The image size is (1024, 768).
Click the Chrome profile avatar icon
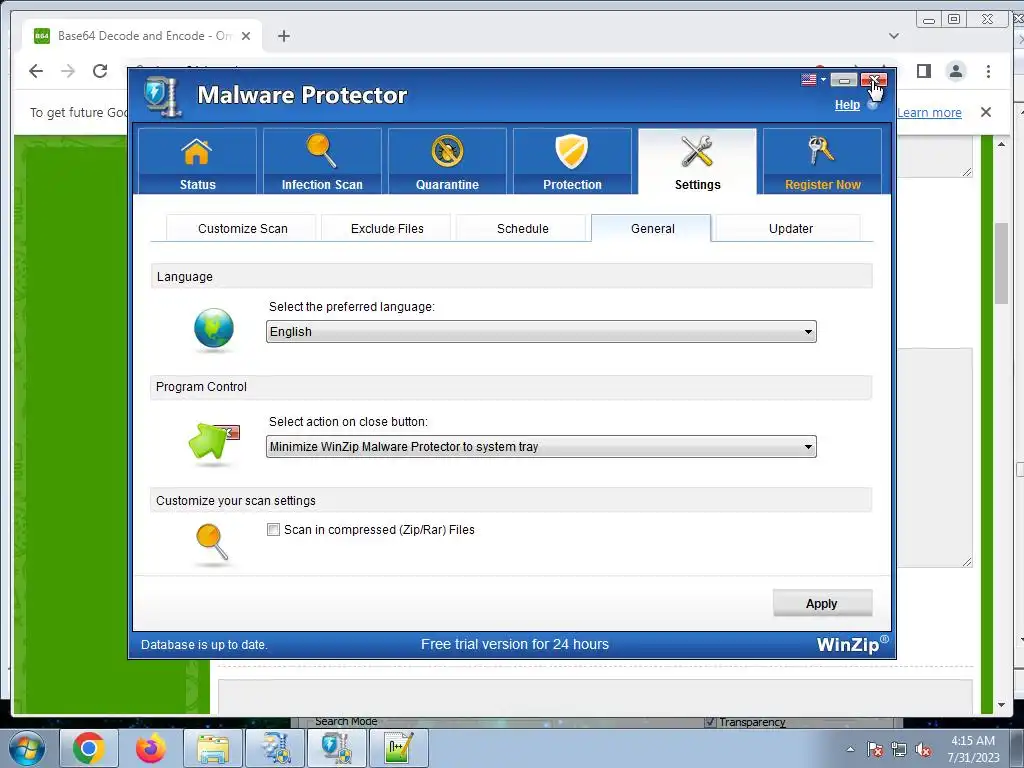[955, 71]
